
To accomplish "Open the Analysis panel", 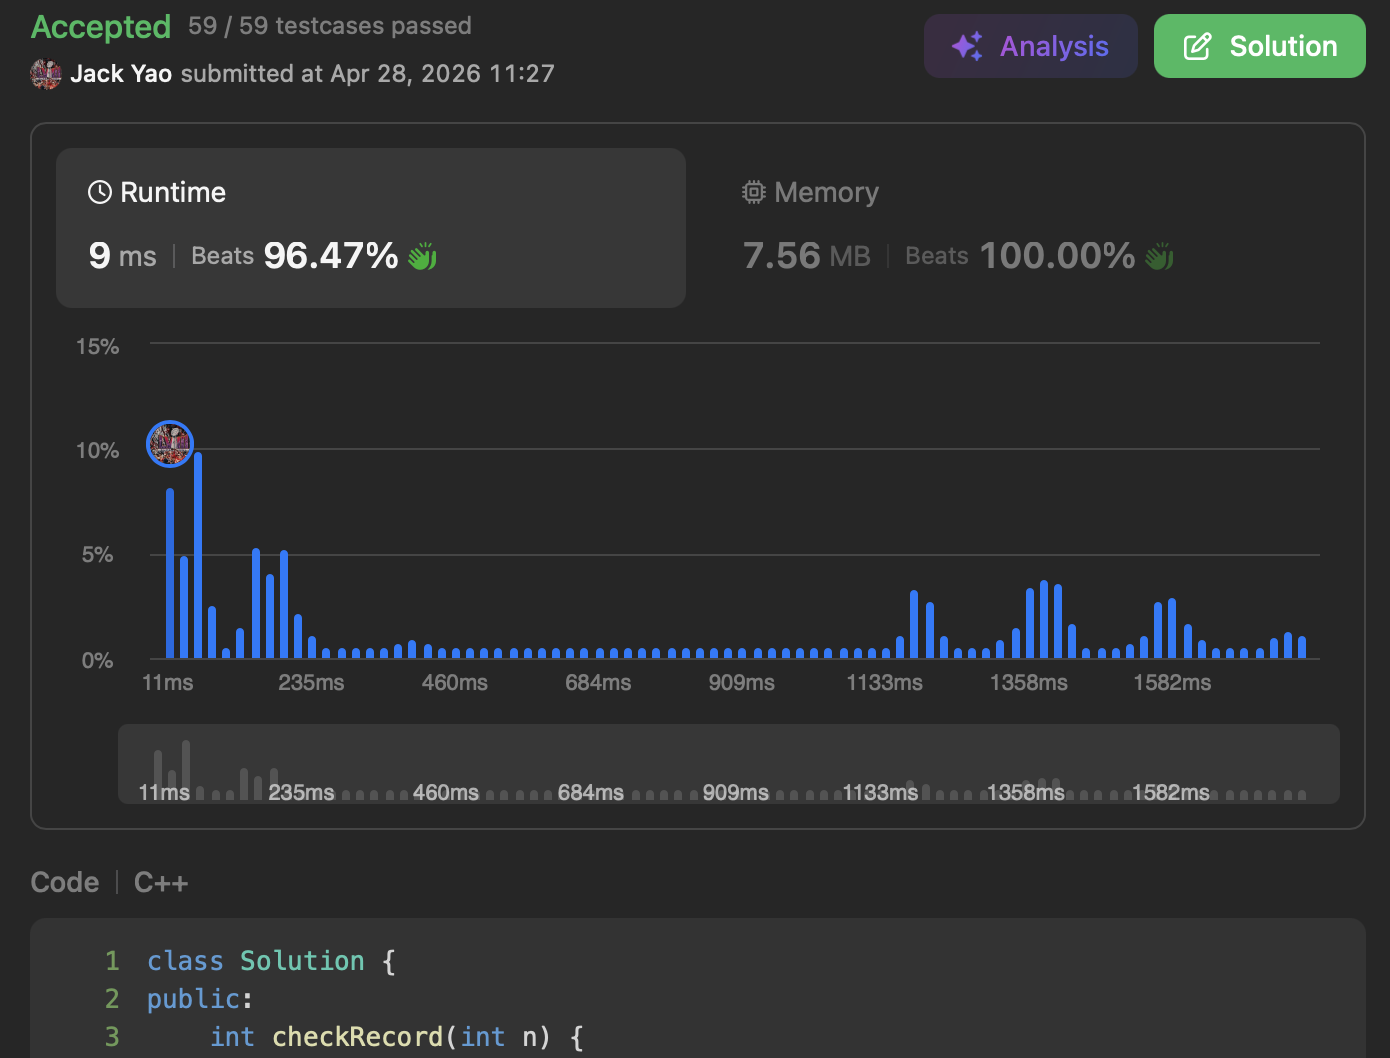I will [1031, 46].
